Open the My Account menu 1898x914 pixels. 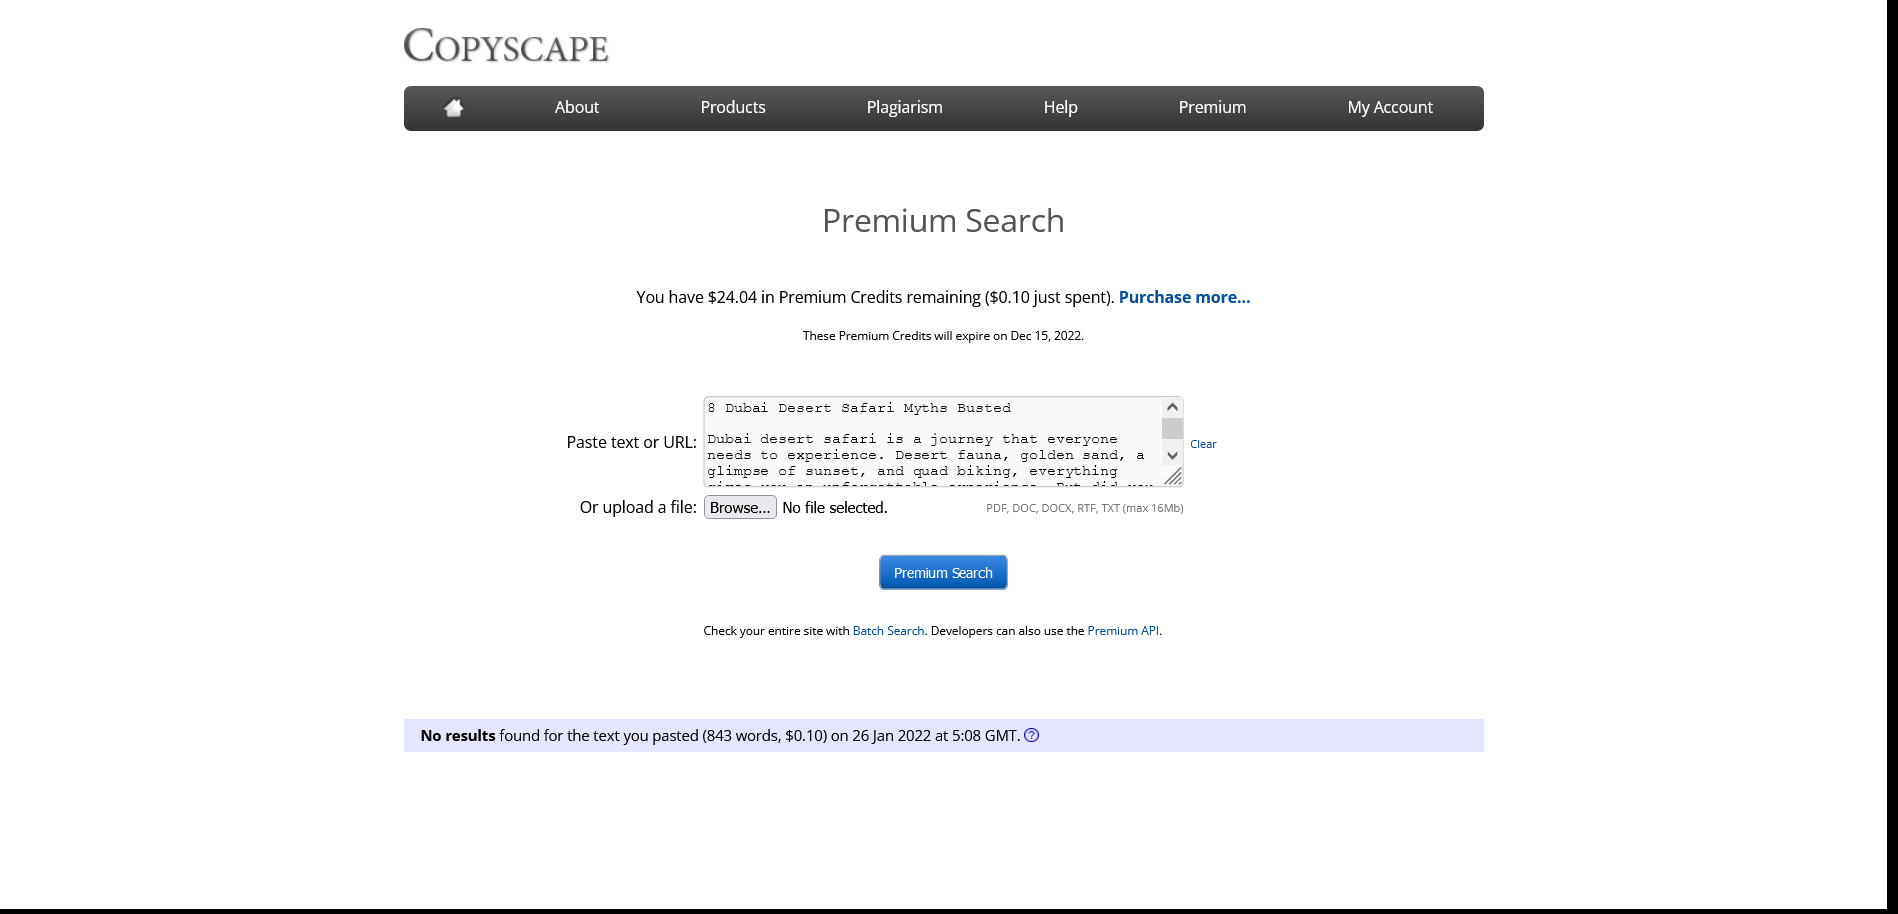pos(1390,107)
